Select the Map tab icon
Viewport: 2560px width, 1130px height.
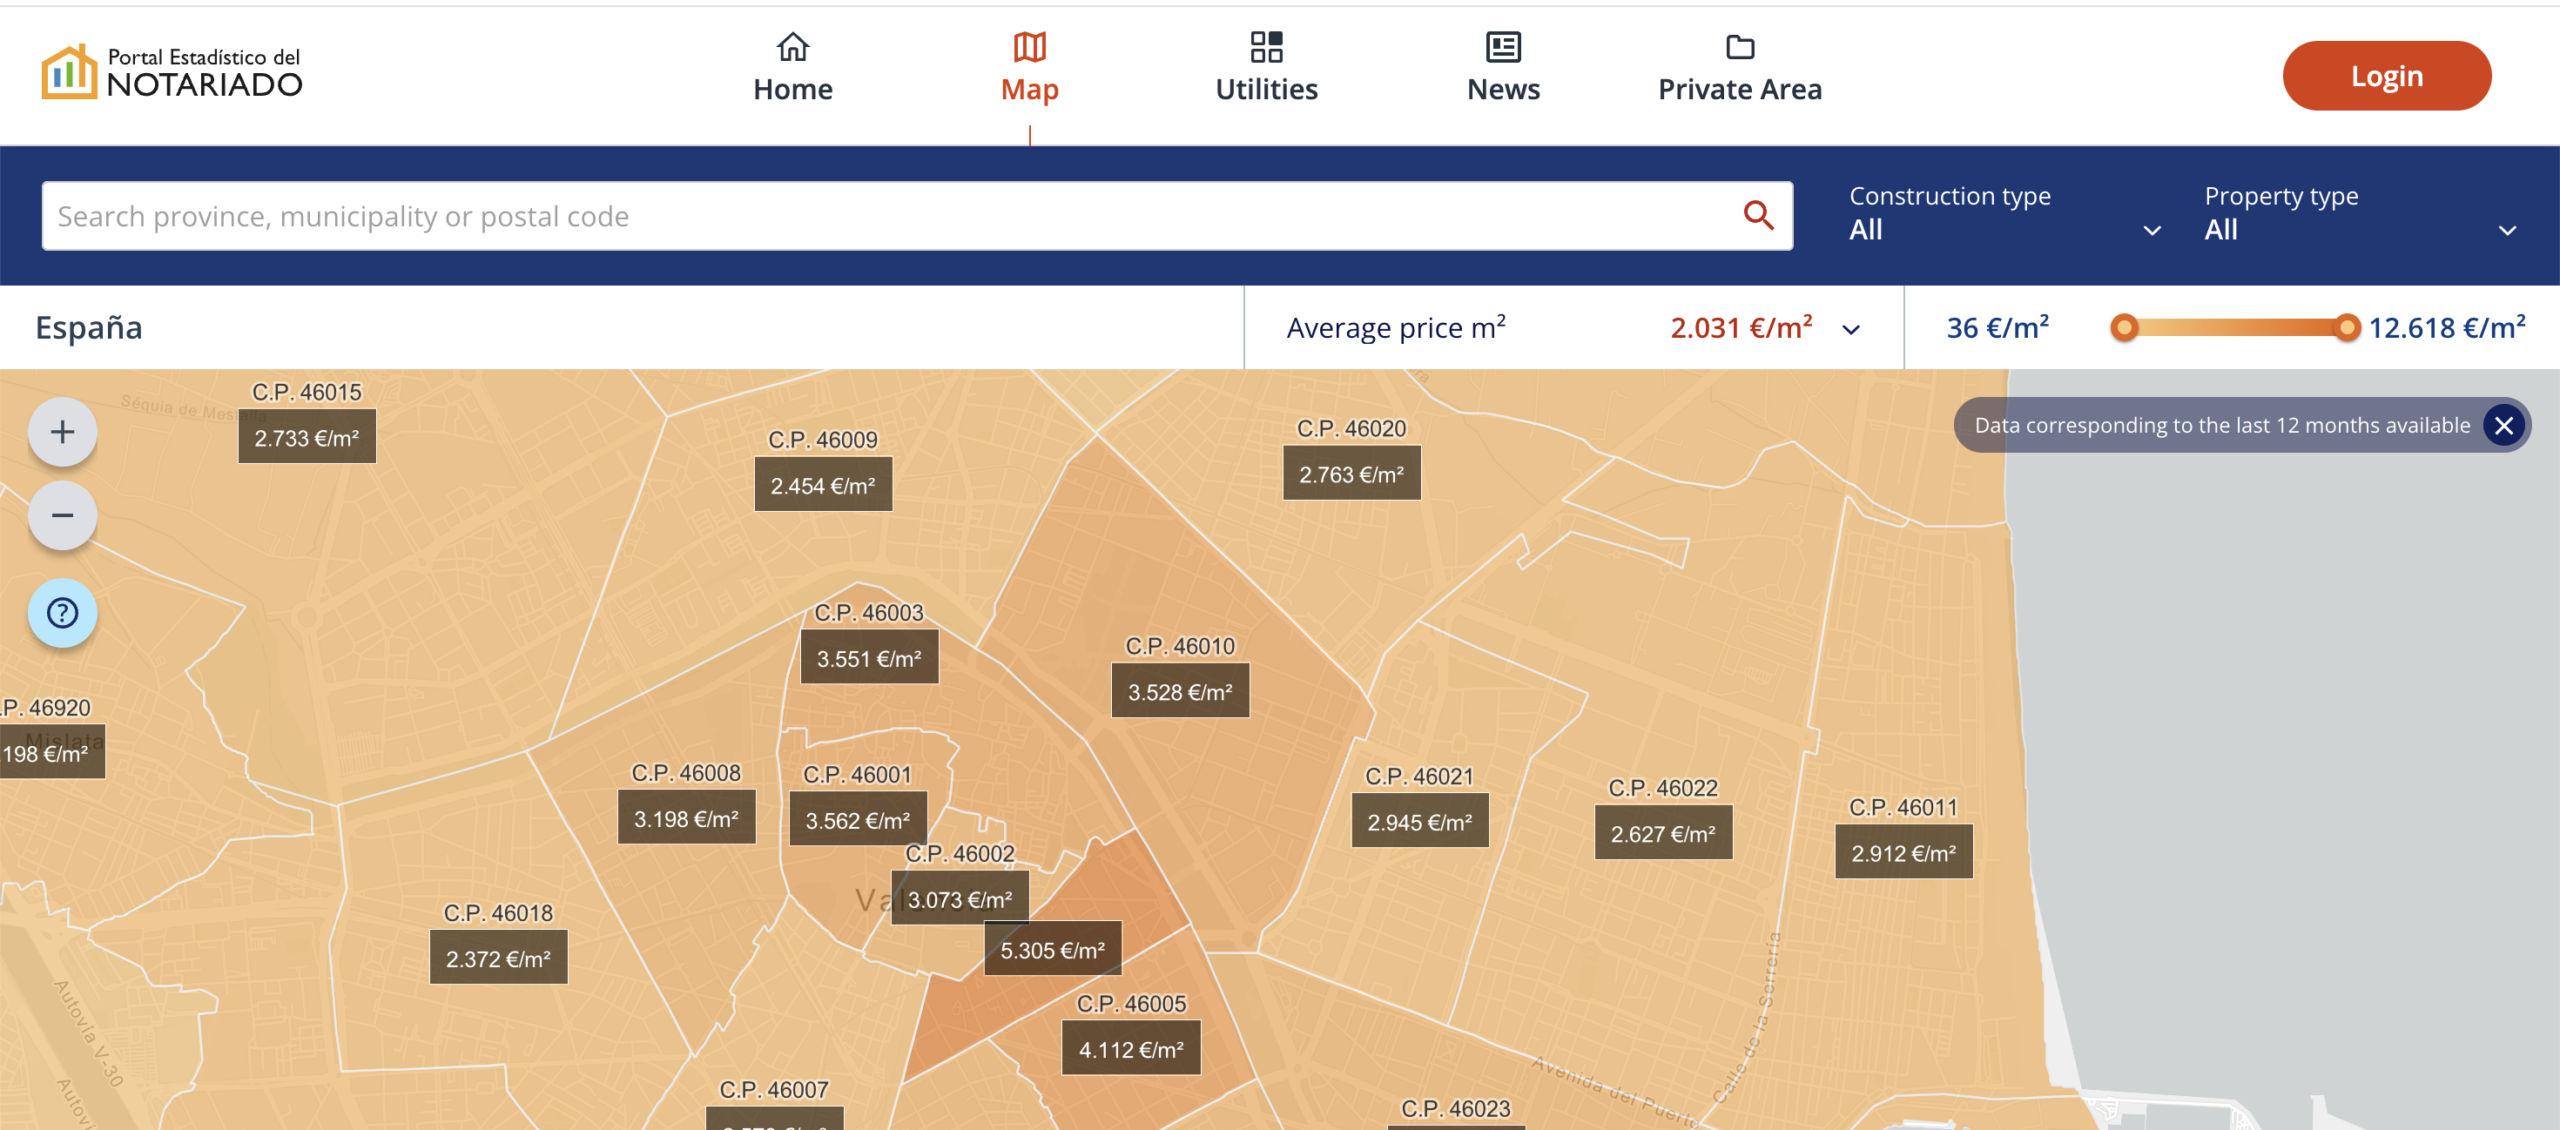pos(1029,47)
